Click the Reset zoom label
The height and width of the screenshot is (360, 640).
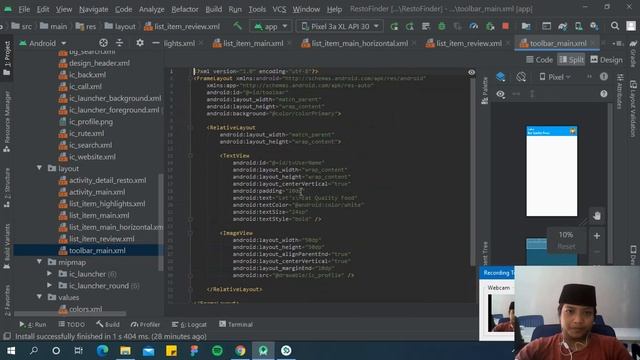point(566,247)
